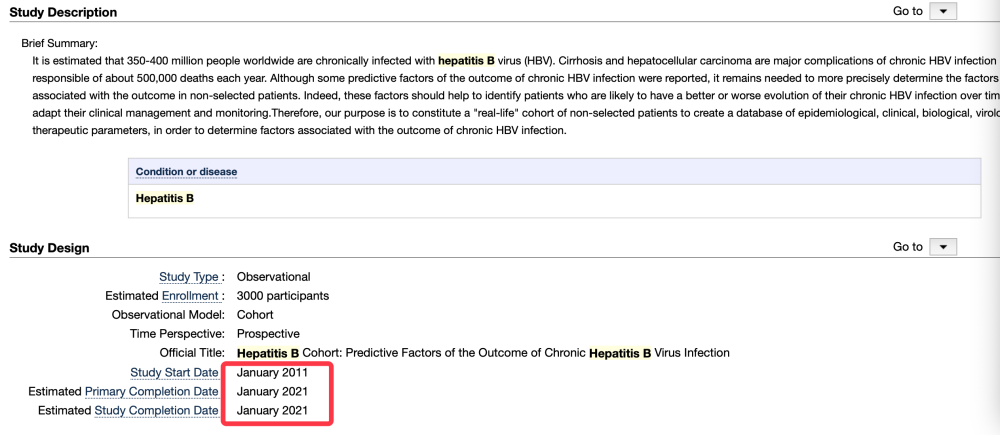Click the Prospective time perspective value
This screenshot has height=435, width=1000.
[268, 334]
